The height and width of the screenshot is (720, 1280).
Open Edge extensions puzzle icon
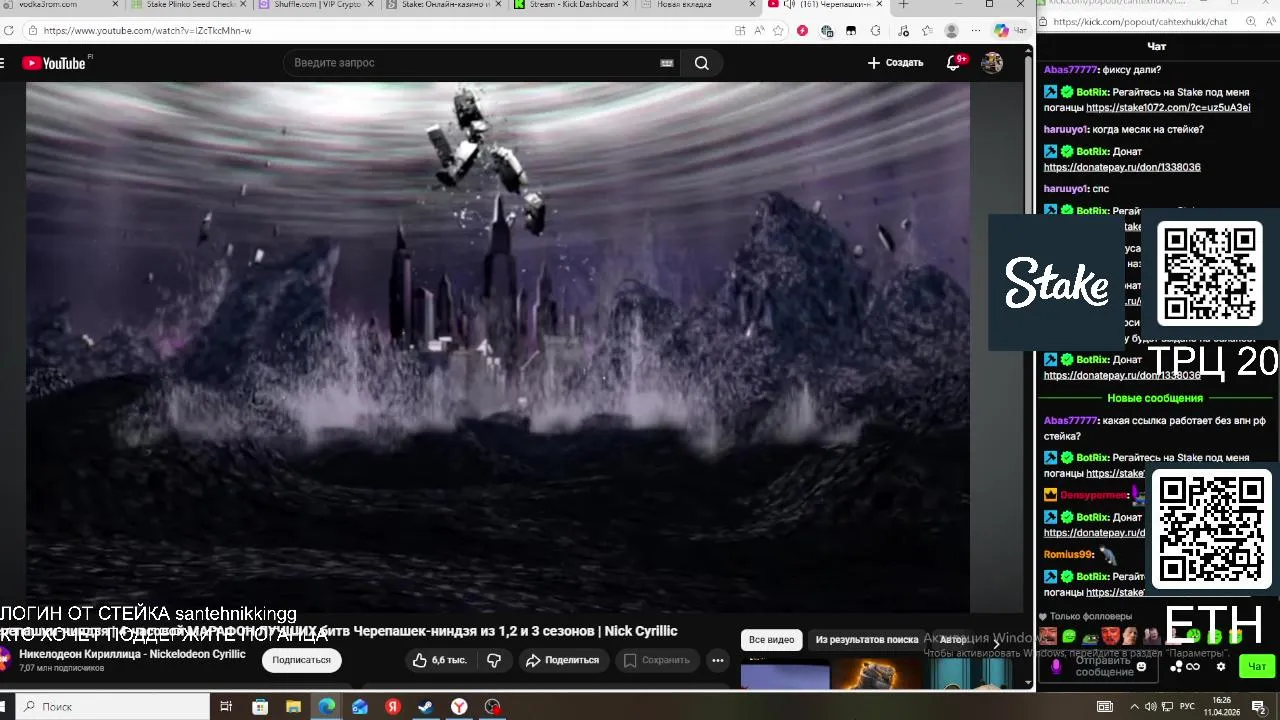click(876, 31)
